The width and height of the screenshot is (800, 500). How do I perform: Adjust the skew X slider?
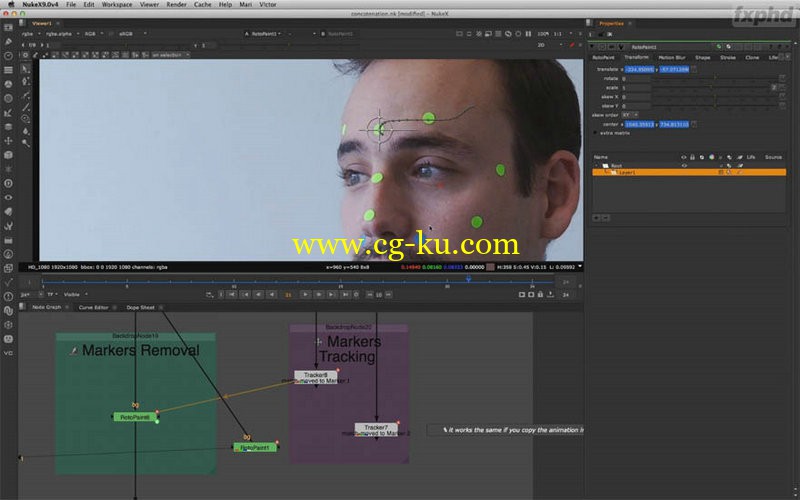click(715, 97)
